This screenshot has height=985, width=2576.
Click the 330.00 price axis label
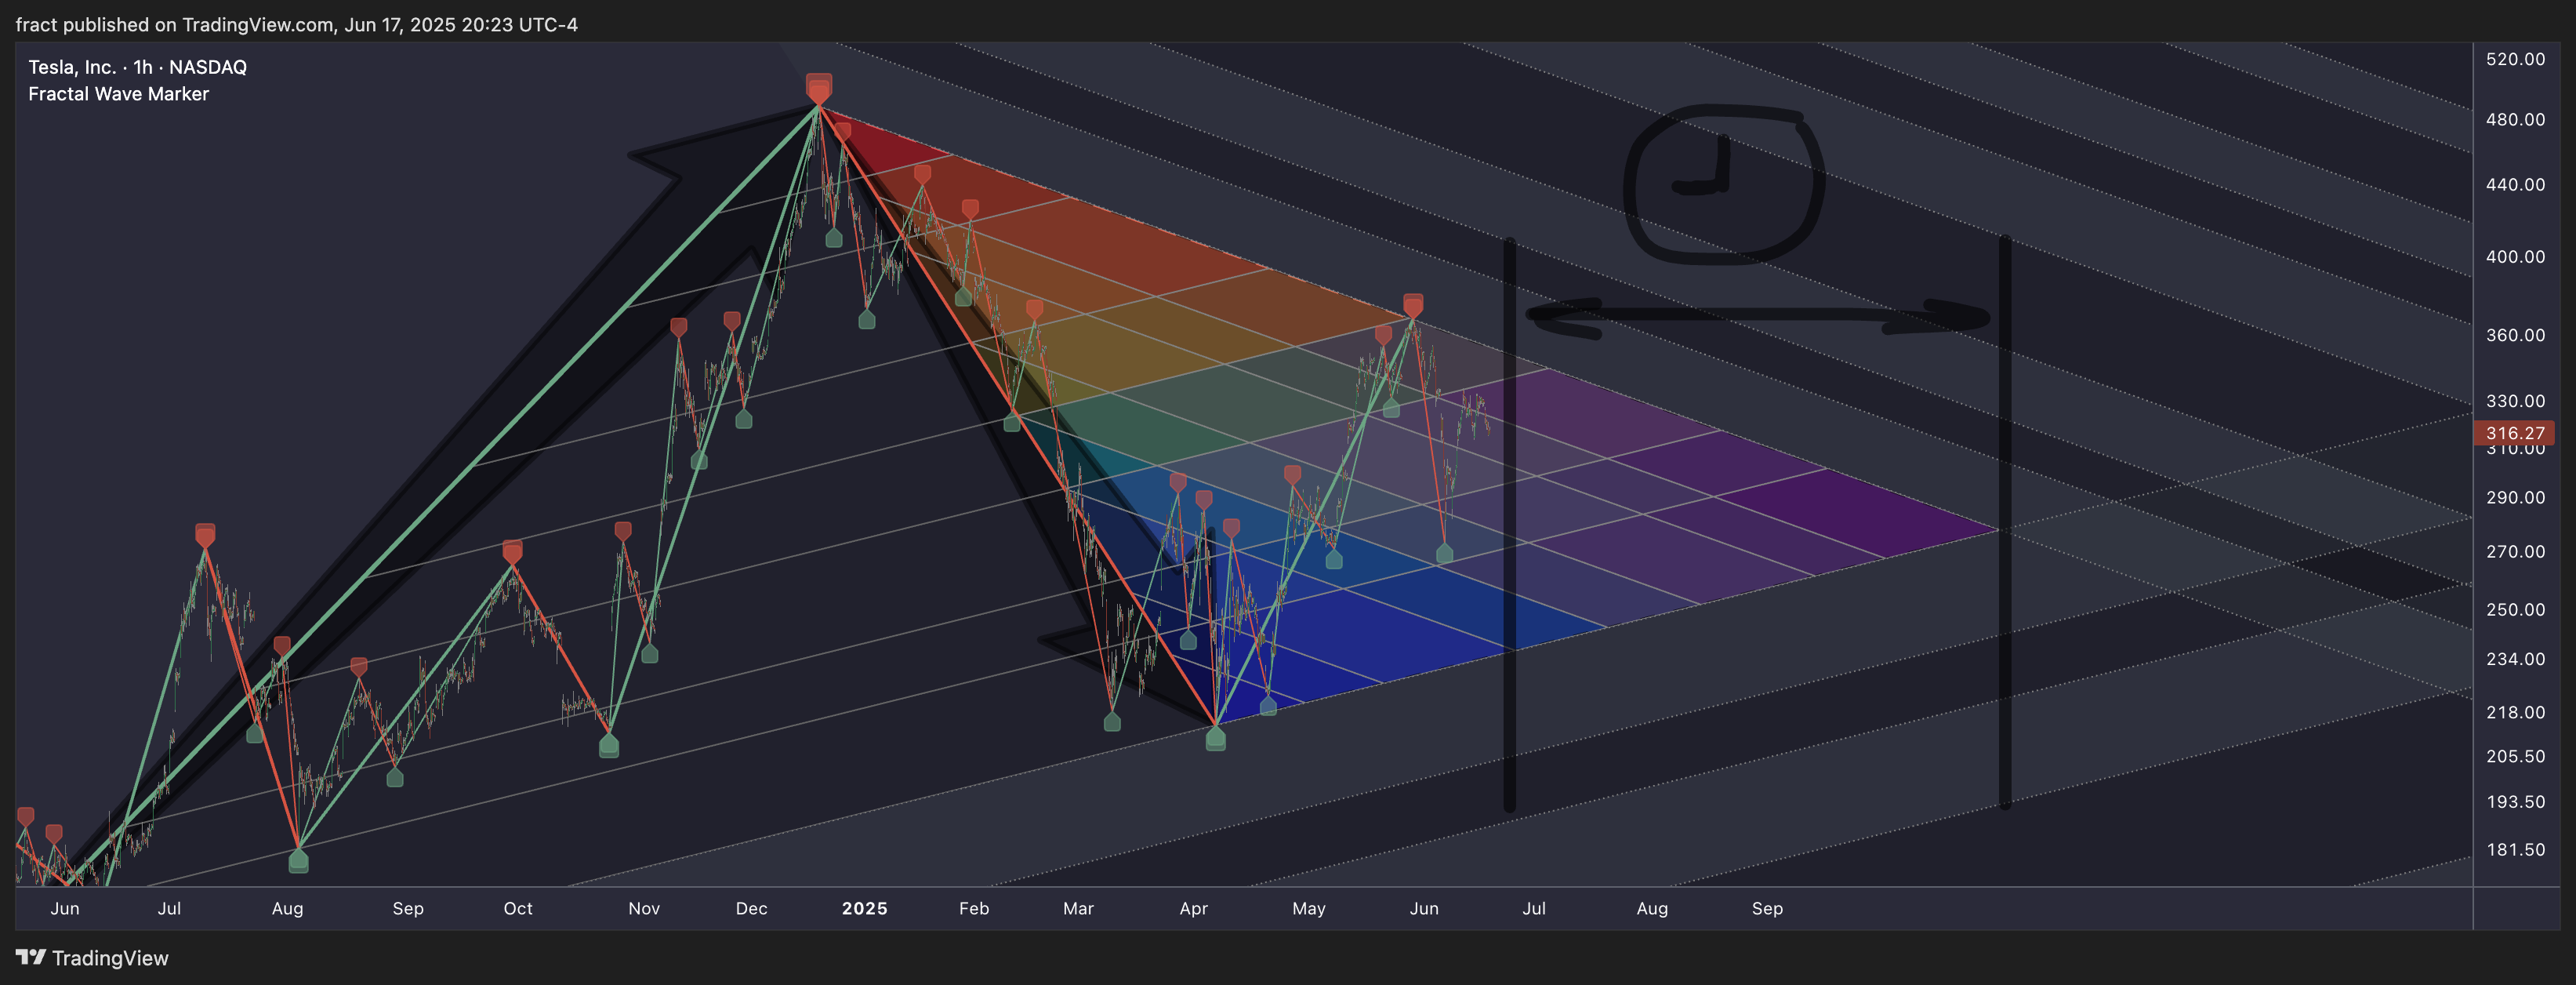click(x=2515, y=400)
